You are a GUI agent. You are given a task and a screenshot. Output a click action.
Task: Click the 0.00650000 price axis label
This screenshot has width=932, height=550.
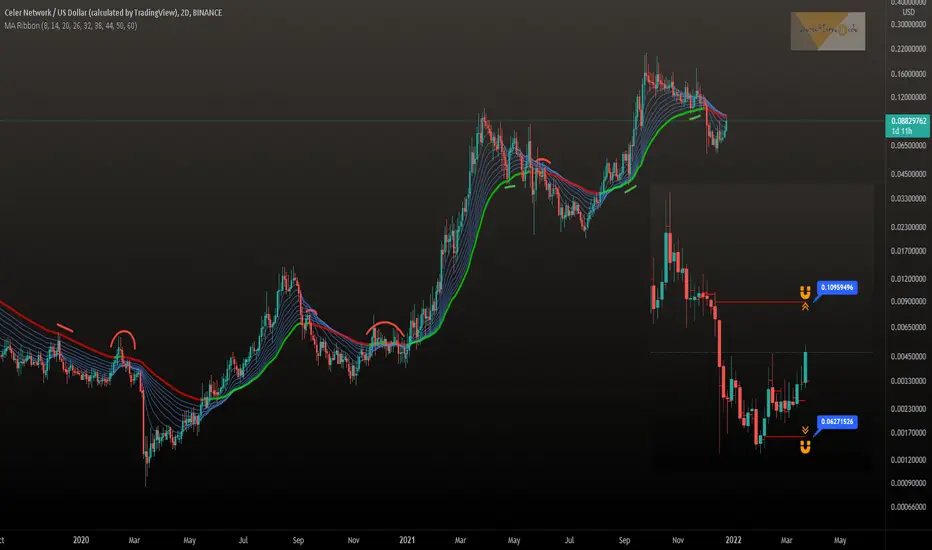coord(908,328)
